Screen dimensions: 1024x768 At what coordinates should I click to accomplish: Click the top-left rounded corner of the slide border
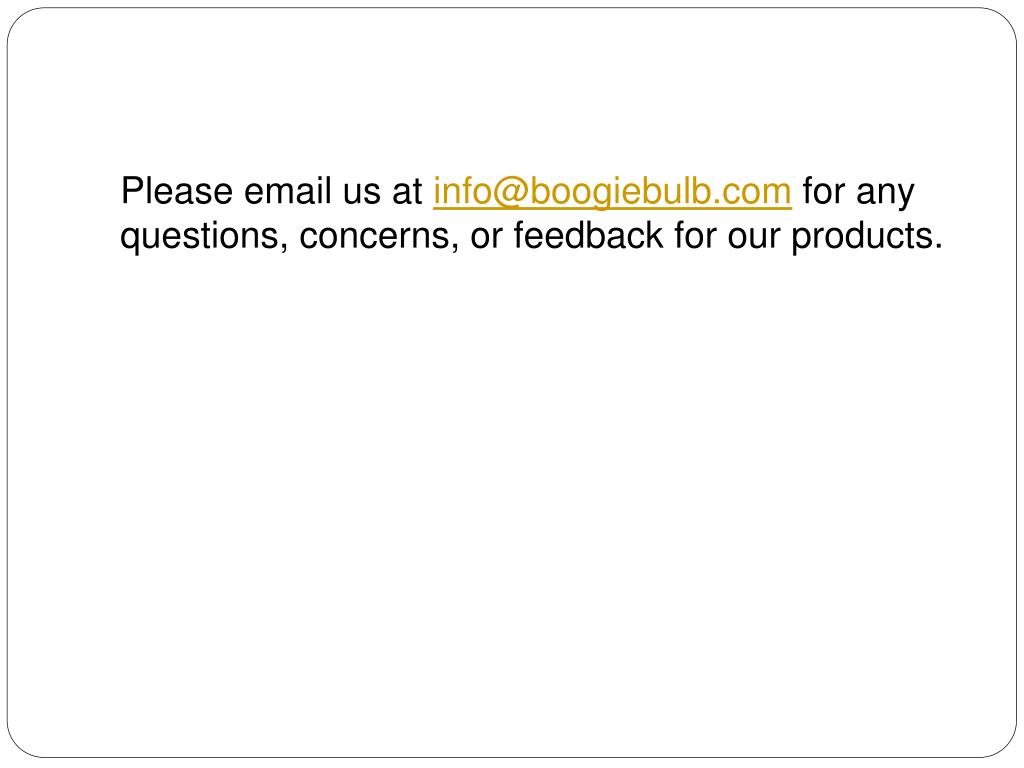pyautogui.click(x=20, y=20)
